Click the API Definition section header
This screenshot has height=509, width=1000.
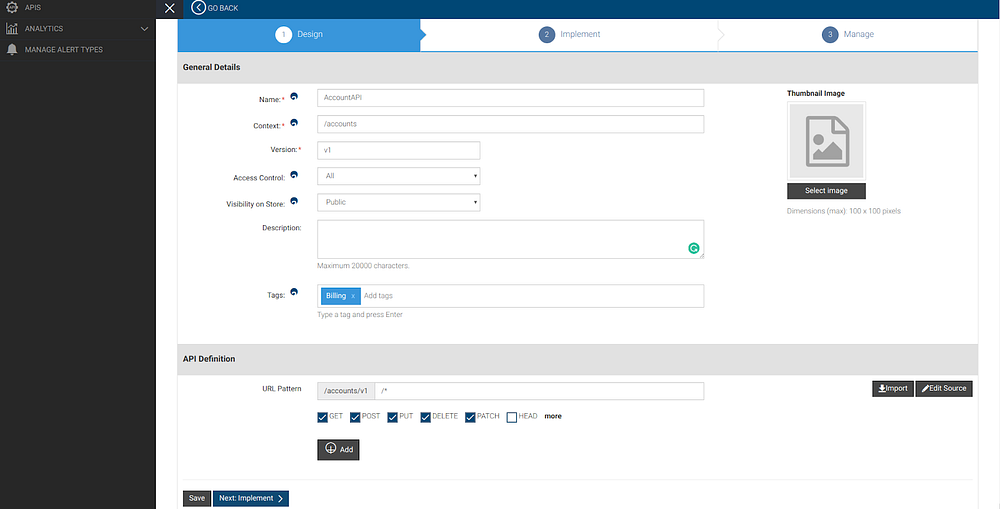click(209, 359)
